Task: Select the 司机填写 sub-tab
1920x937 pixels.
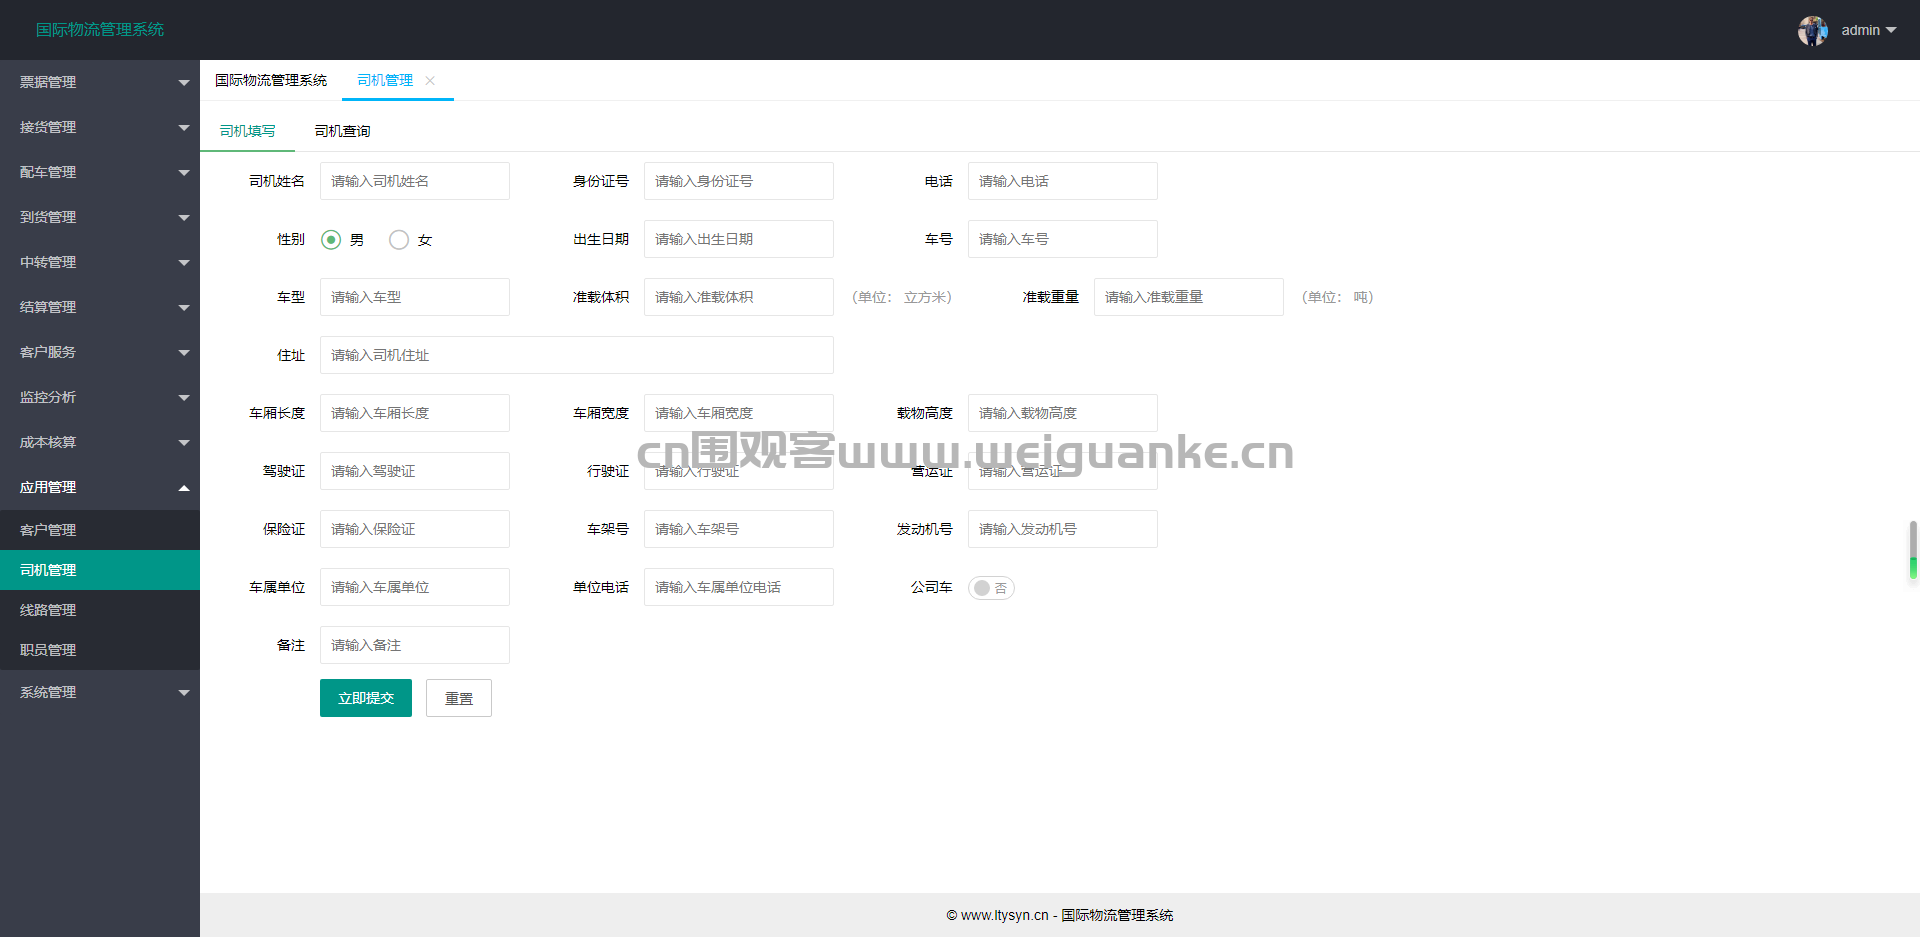Action: 247,131
